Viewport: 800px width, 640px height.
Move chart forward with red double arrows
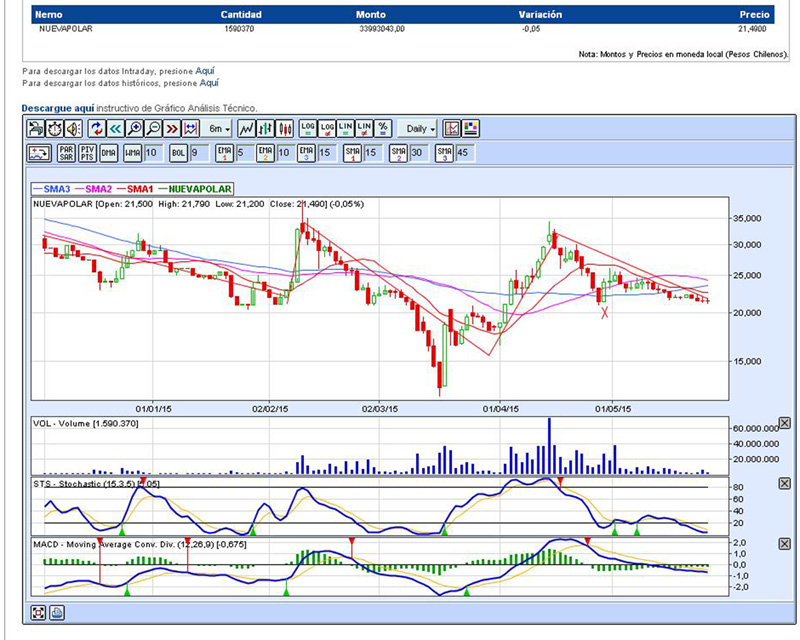point(172,129)
